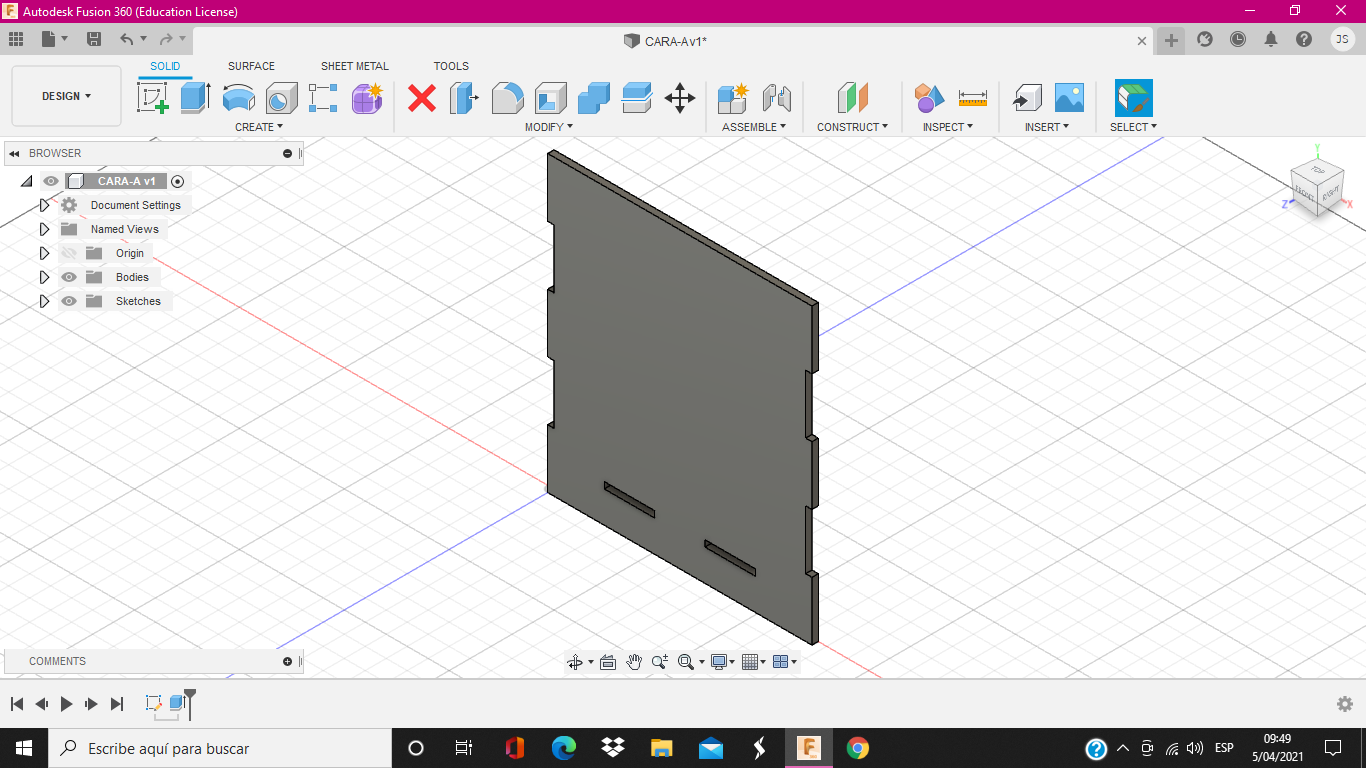Select the Hole tool
Screen dimensions: 1366x768
coord(281,98)
